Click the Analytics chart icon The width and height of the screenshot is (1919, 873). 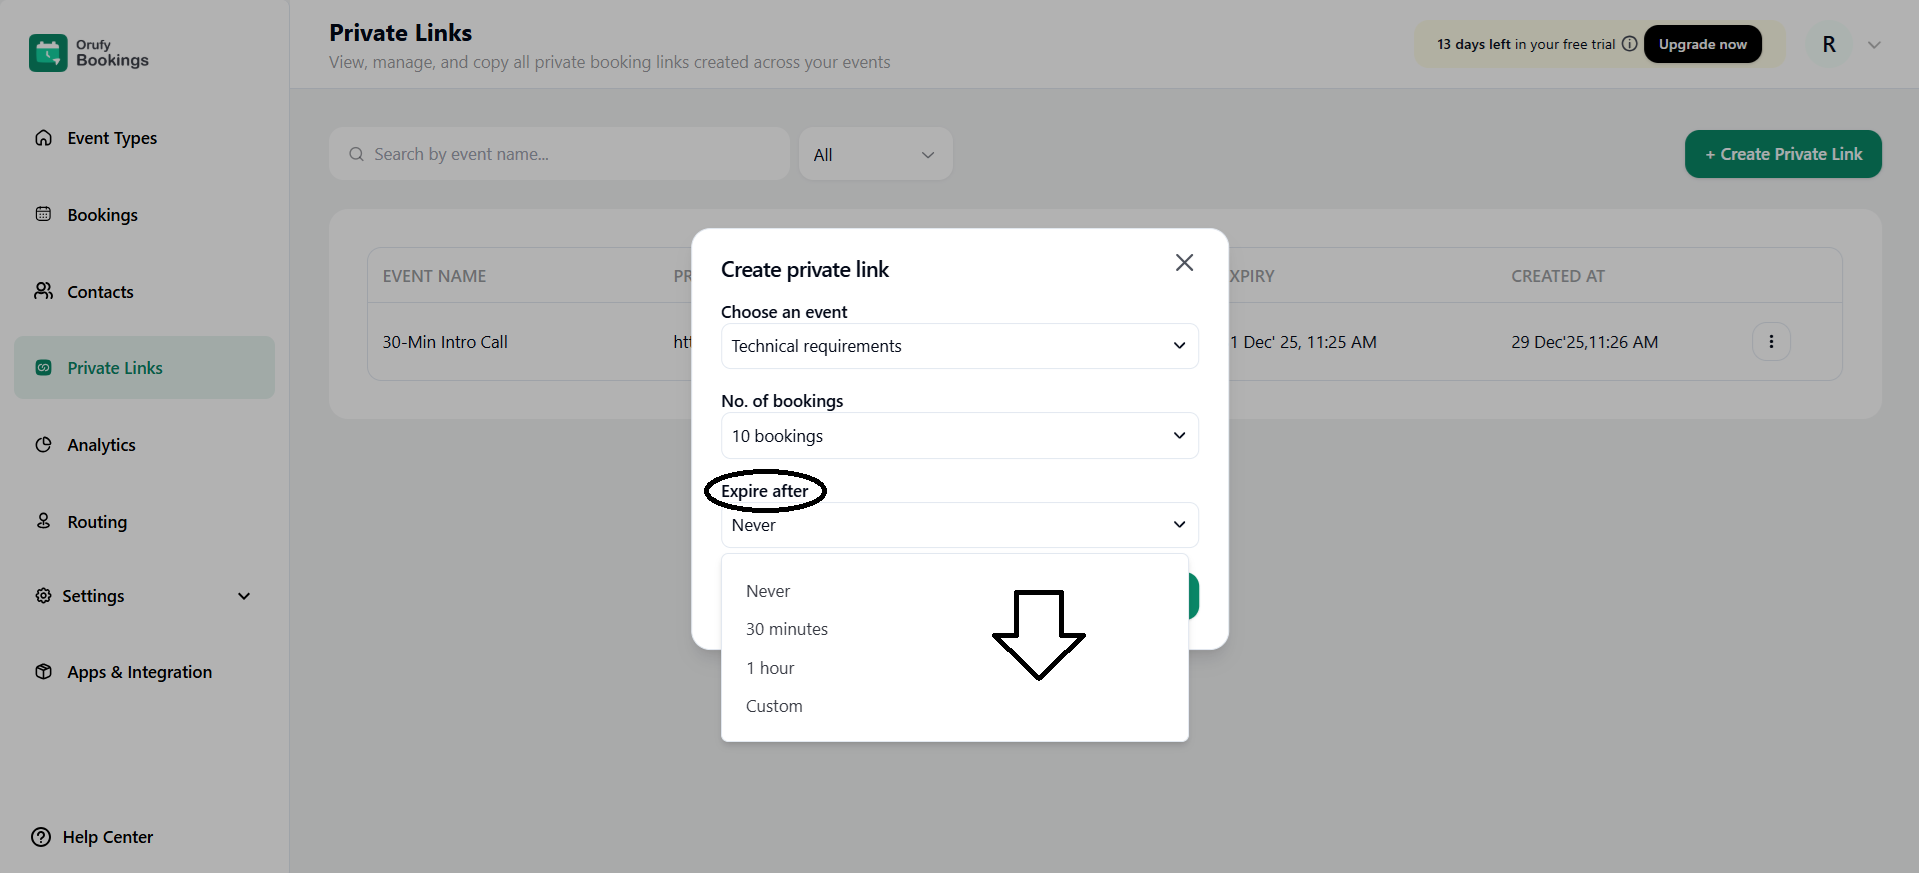44,444
